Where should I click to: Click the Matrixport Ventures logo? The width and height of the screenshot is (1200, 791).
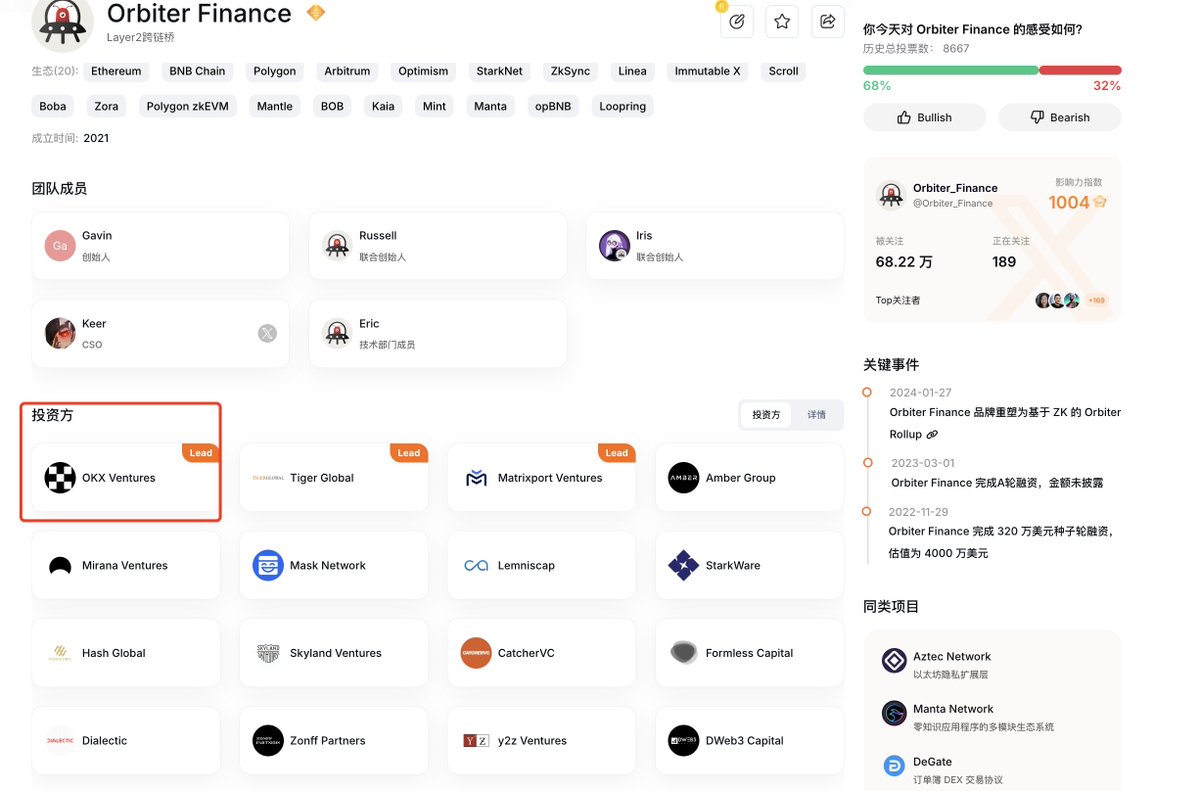pos(476,478)
